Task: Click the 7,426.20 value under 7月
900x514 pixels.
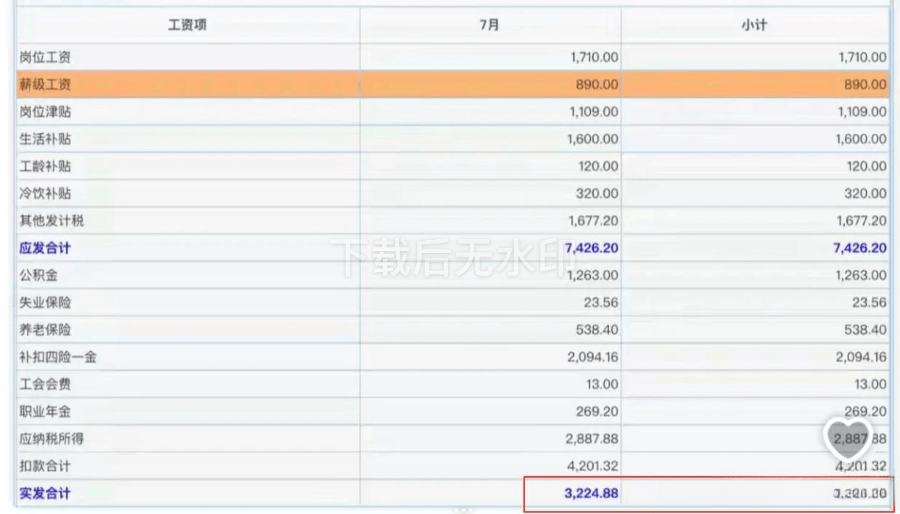Action: coord(591,248)
